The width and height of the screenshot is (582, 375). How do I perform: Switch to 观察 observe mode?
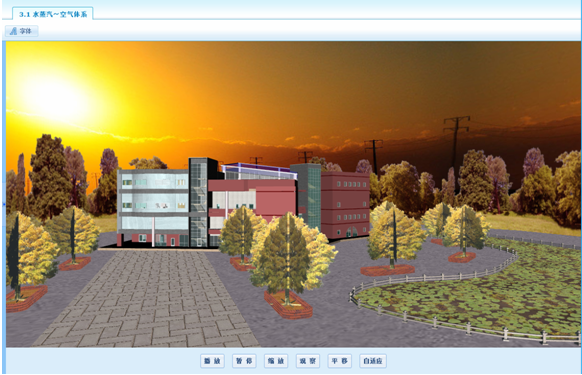308,361
